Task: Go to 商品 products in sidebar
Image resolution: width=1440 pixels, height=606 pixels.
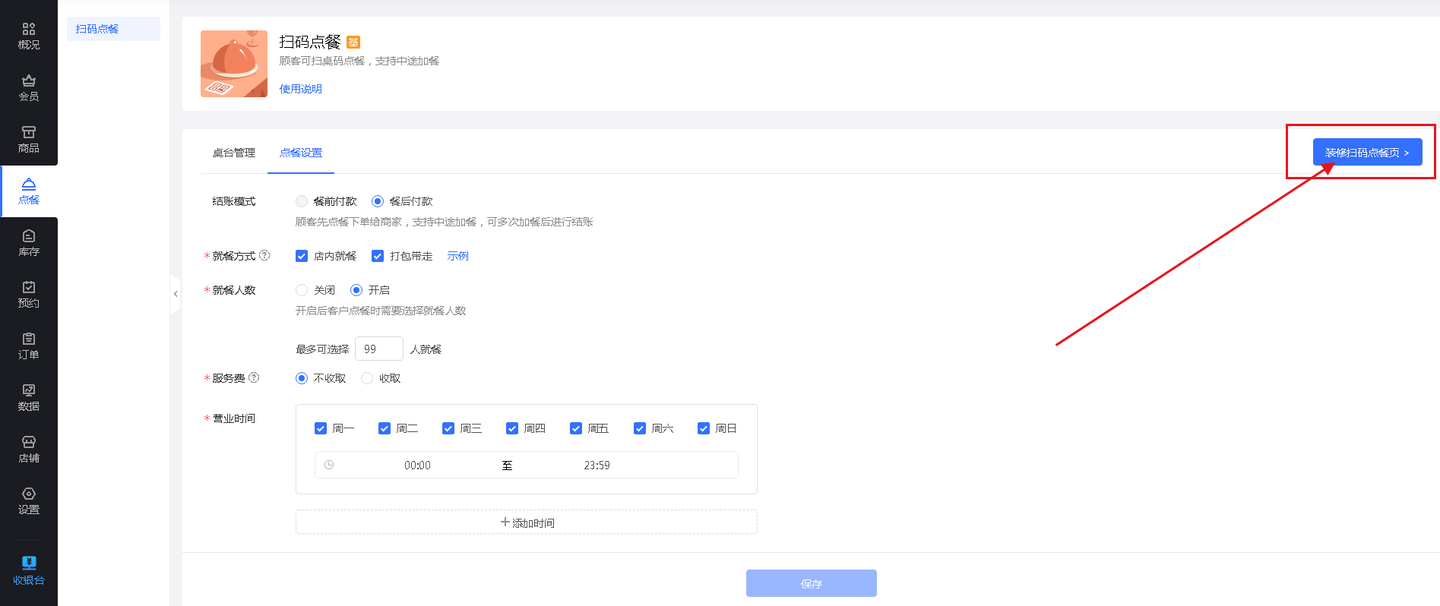Action: pyautogui.click(x=28, y=139)
